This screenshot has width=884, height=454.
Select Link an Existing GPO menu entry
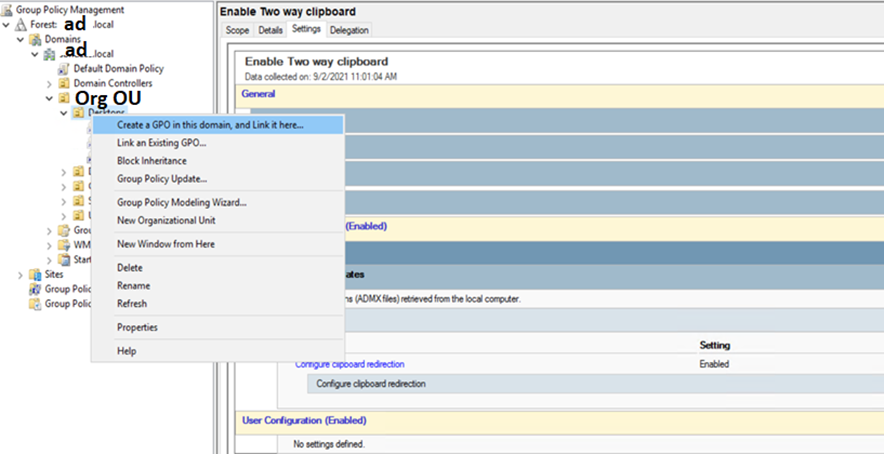[x=161, y=143]
